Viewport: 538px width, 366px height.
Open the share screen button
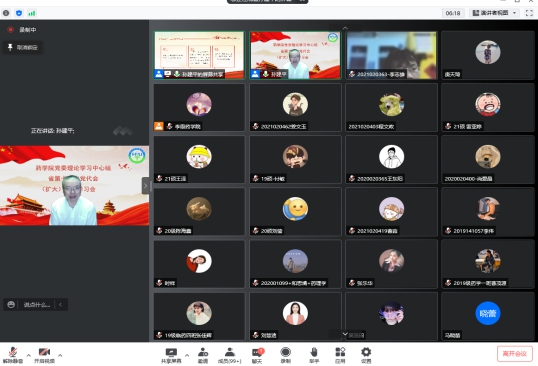point(171,355)
